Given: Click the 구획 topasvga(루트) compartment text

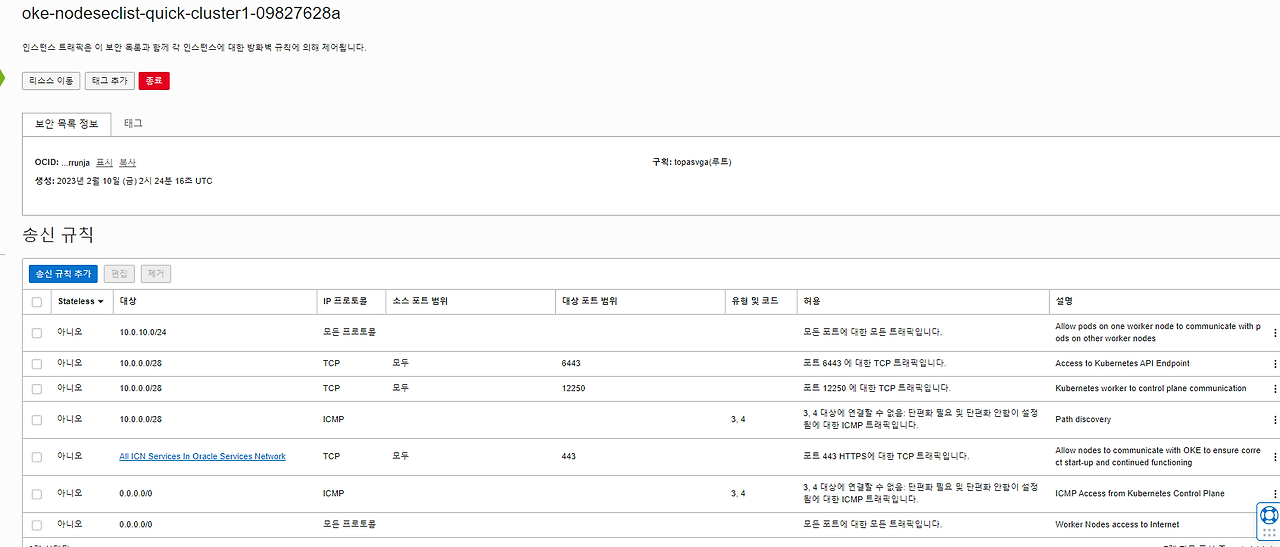Looking at the screenshot, I should [x=692, y=162].
